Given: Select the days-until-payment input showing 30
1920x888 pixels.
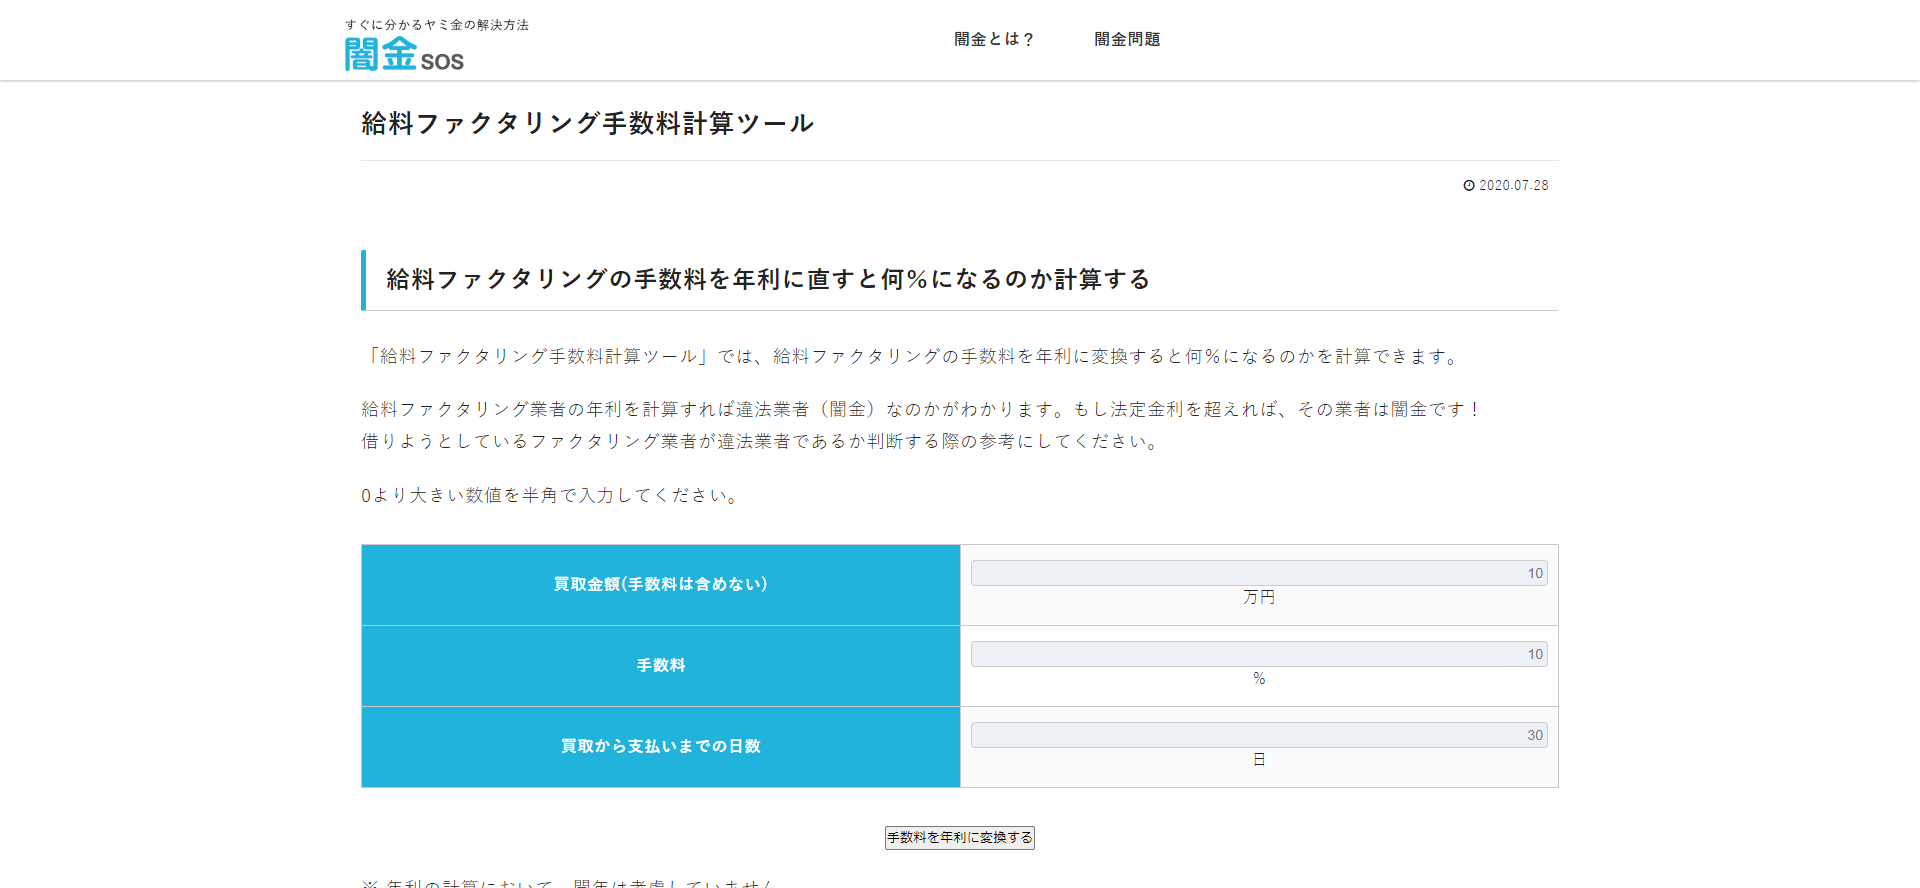Looking at the screenshot, I should point(1258,735).
